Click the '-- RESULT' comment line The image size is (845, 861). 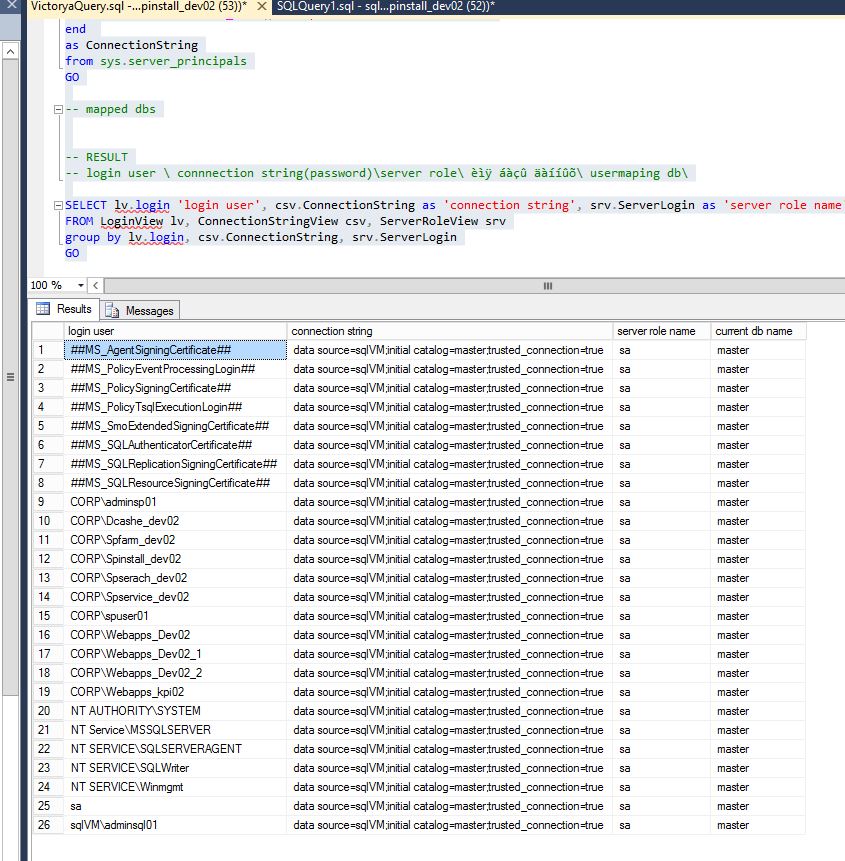click(97, 157)
